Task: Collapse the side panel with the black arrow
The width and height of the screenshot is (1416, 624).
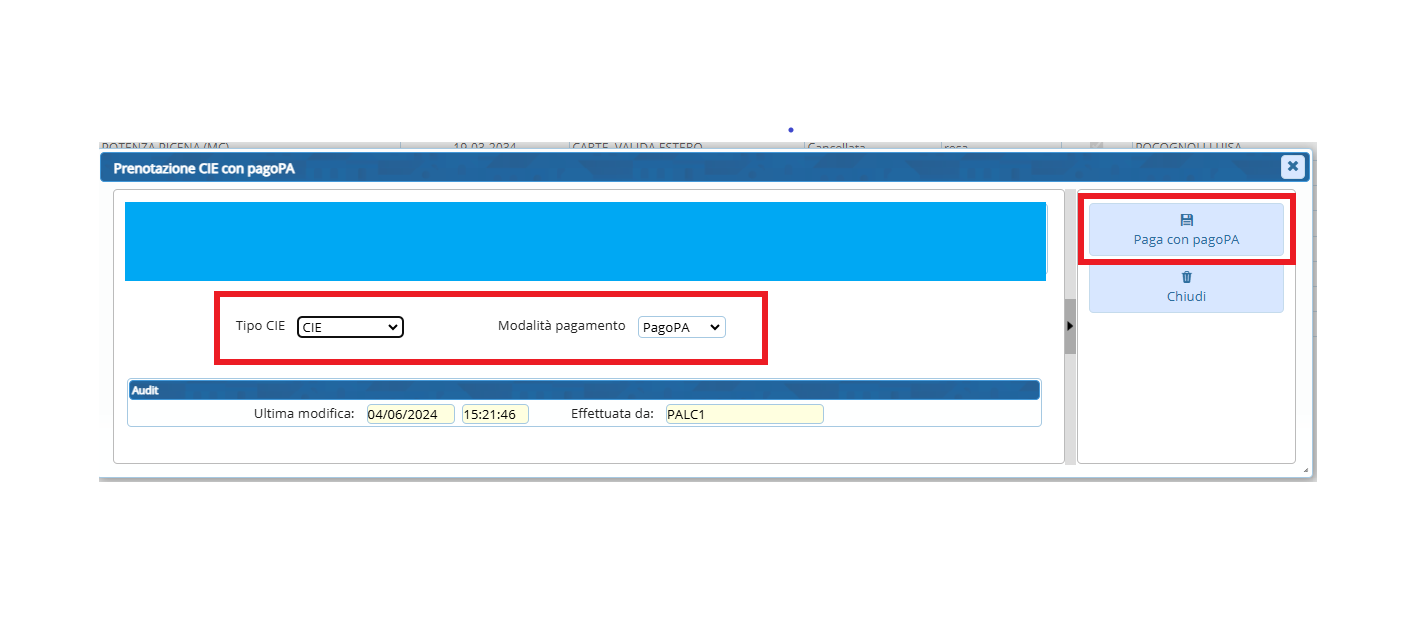Action: click(x=1069, y=326)
